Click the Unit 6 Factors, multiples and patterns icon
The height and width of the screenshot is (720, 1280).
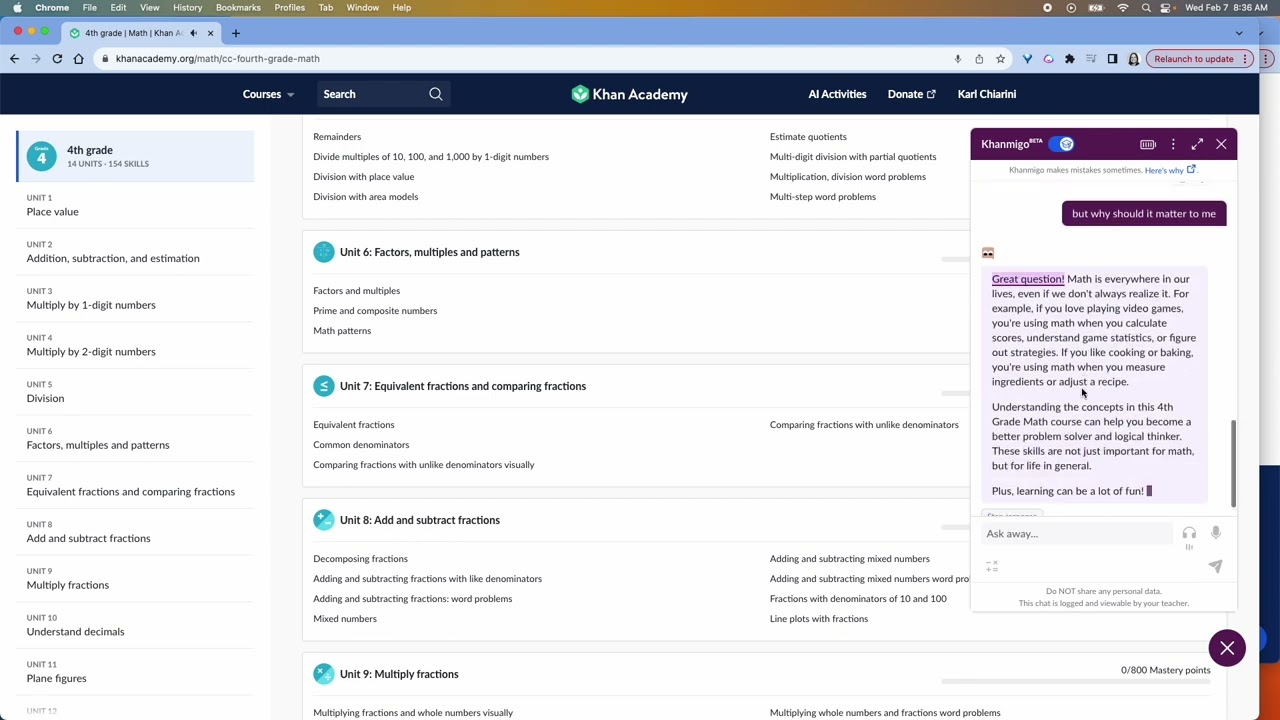click(x=323, y=252)
